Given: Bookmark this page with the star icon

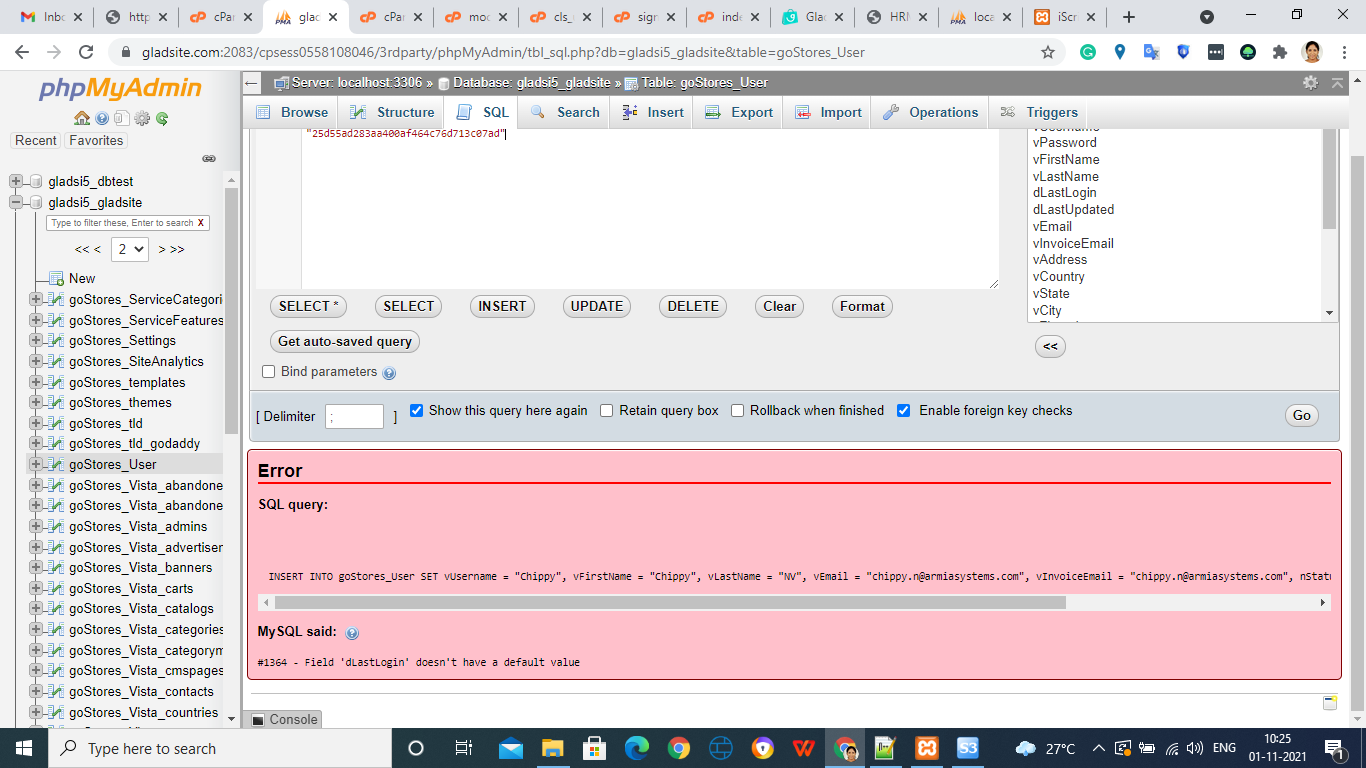Looking at the screenshot, I should [1048, 52].
